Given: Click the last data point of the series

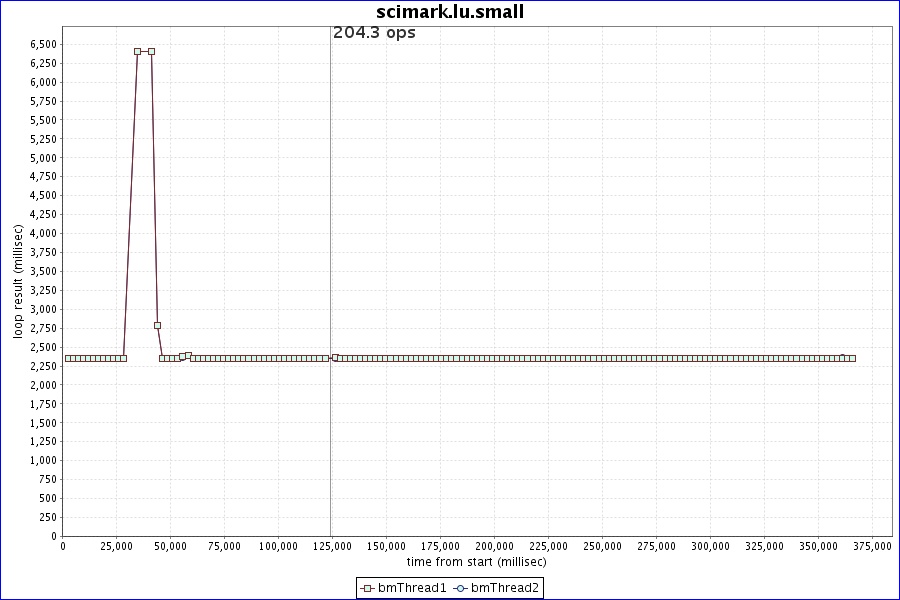Looking at the screenshot, I should click(x=852, y=358).
